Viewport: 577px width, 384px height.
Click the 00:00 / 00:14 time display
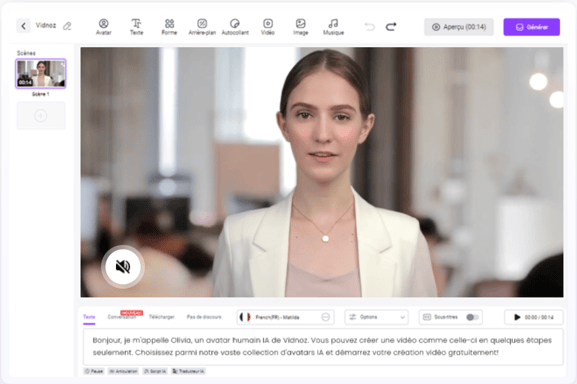click(x=539, y=317)
